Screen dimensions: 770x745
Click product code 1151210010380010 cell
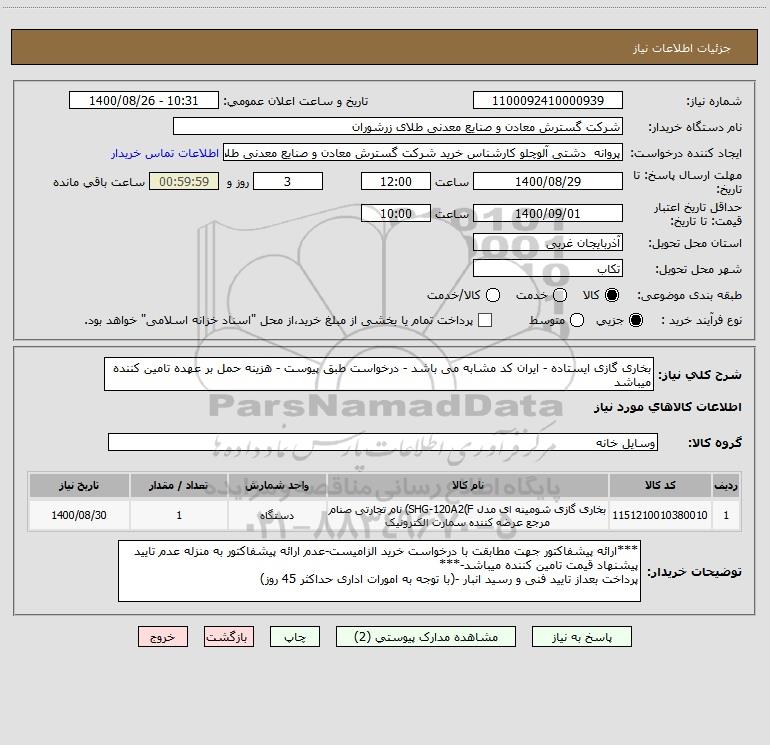[660, 515]
